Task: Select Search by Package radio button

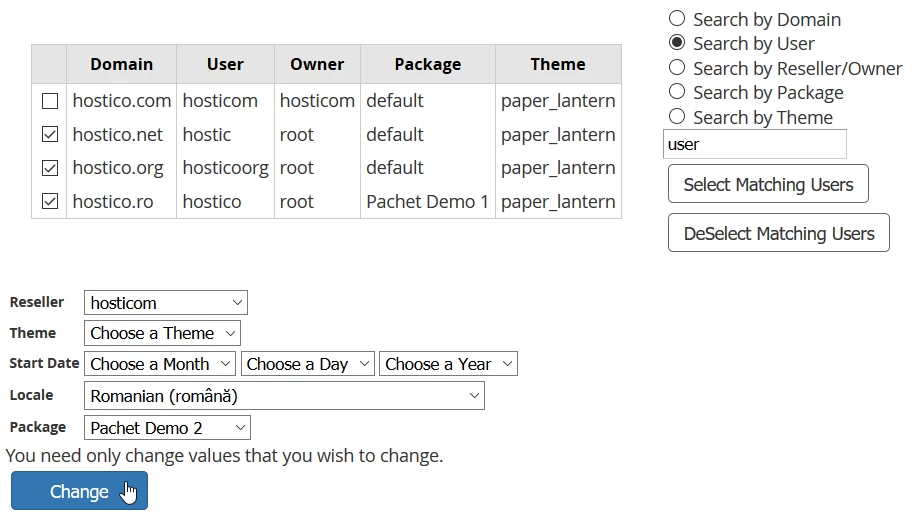Action: (x=677, y=92)
